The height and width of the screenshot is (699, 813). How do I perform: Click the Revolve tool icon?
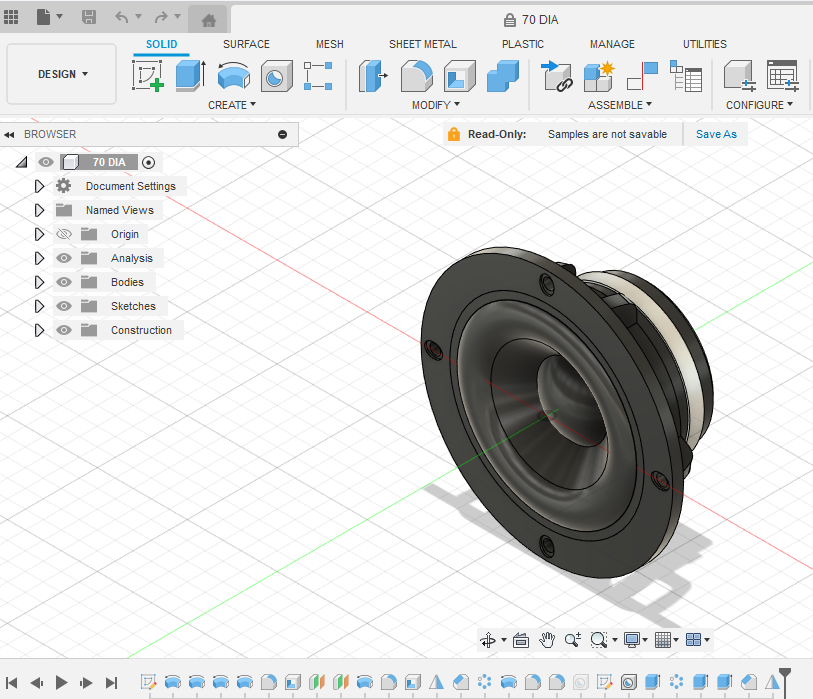click(x=234, y=76)
